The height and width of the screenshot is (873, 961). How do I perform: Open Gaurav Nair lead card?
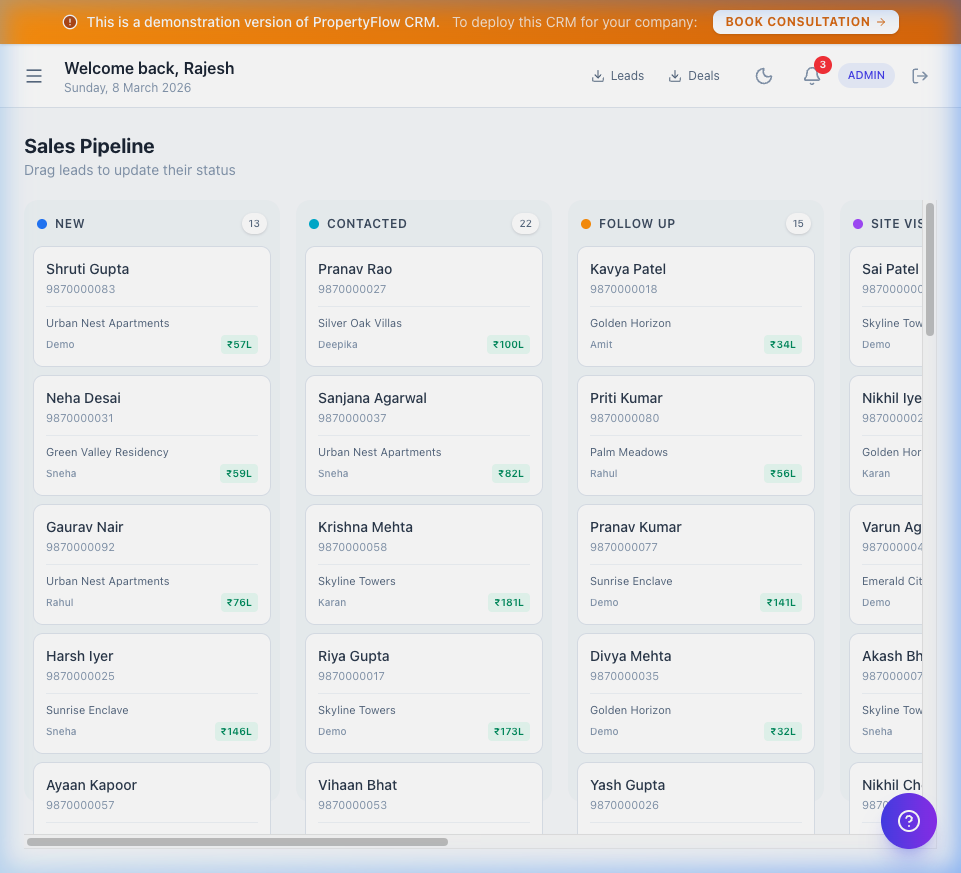point(152,564)
